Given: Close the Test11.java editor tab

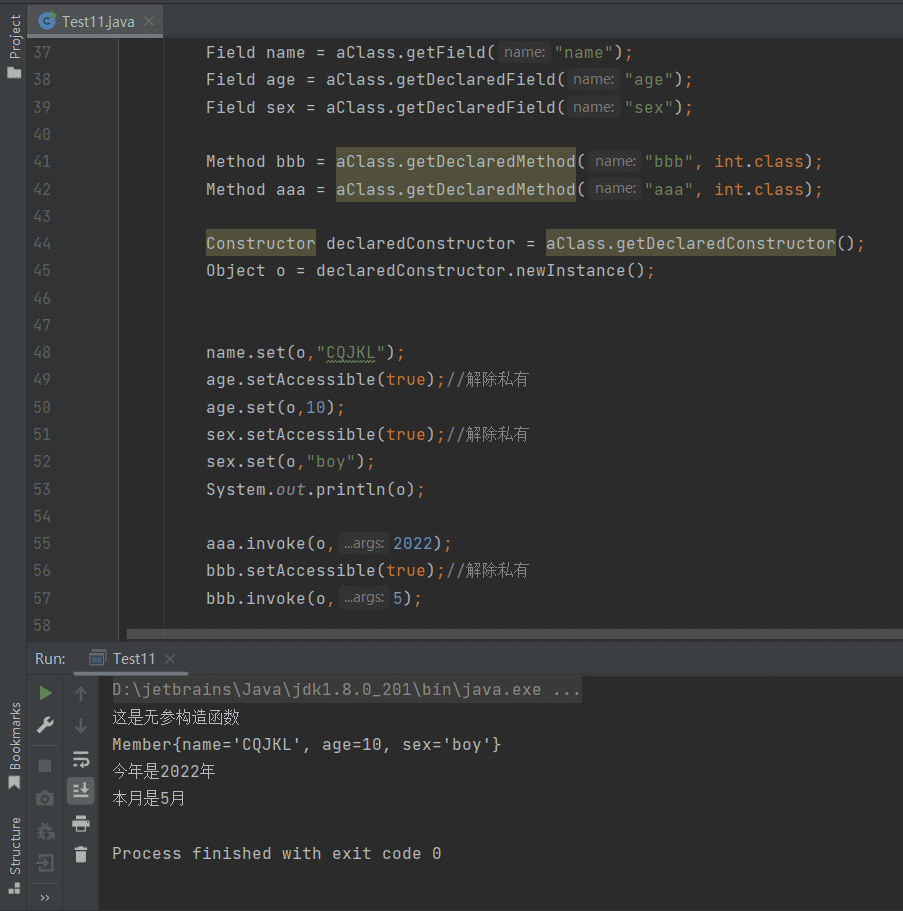Looking at the screenshot, I should point(149,21).
